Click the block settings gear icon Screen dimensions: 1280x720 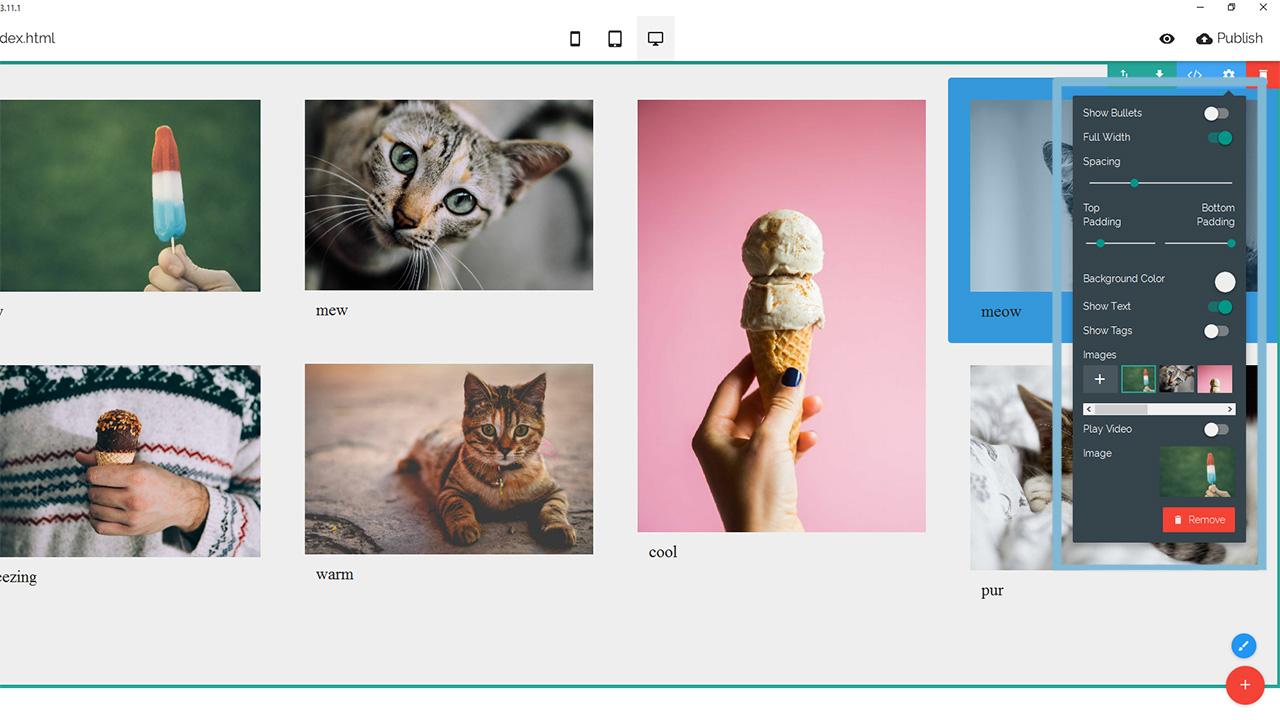tap(1229, 75)
